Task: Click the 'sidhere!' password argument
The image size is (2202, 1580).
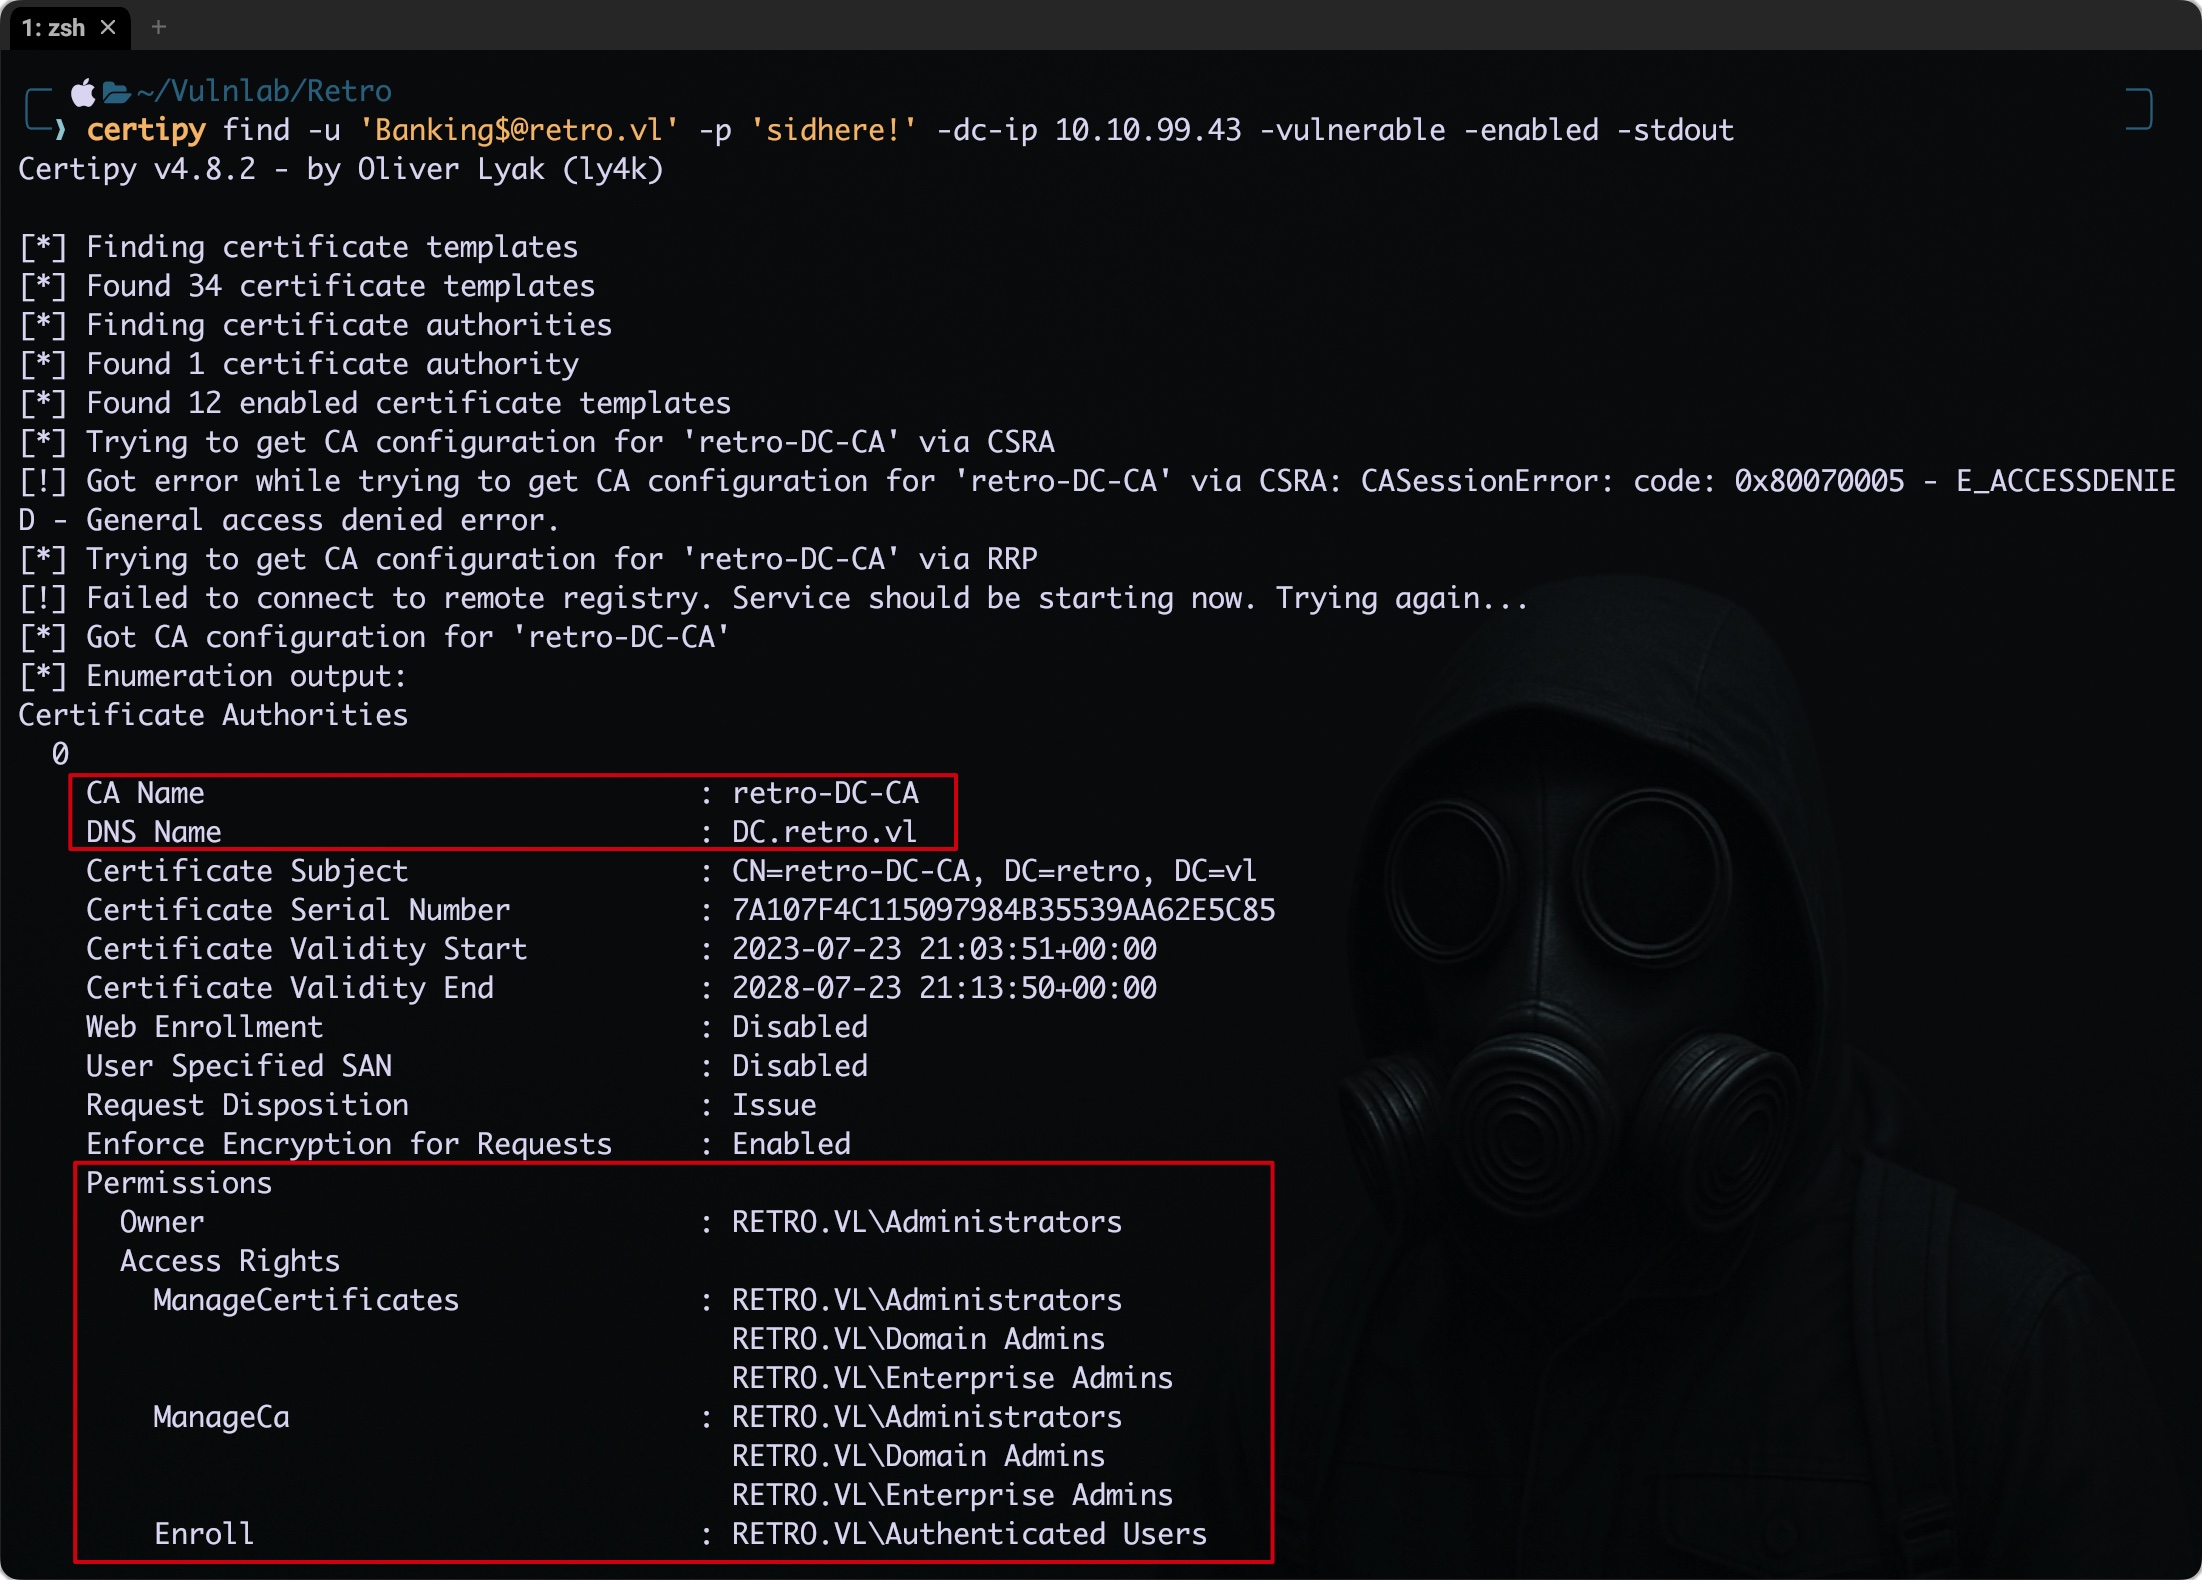Action: pos(834,130)
